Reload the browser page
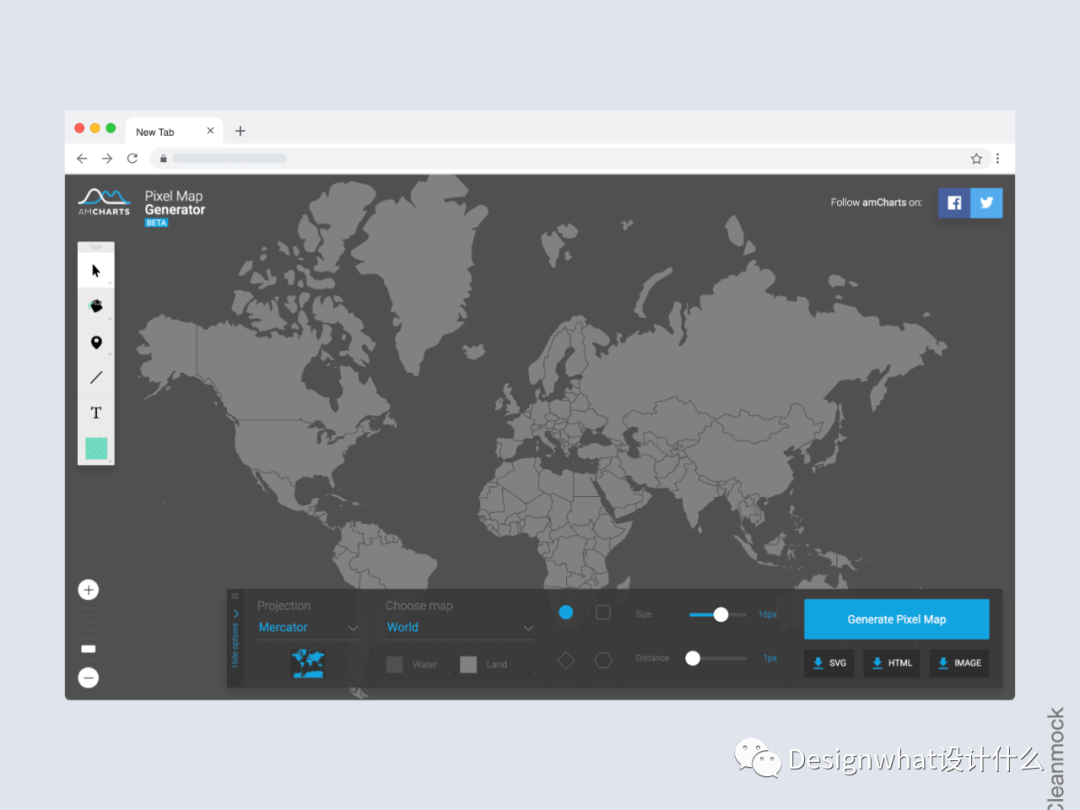Image resolution: width=1080 pixels, height=810 pixels. click(132, 158)
